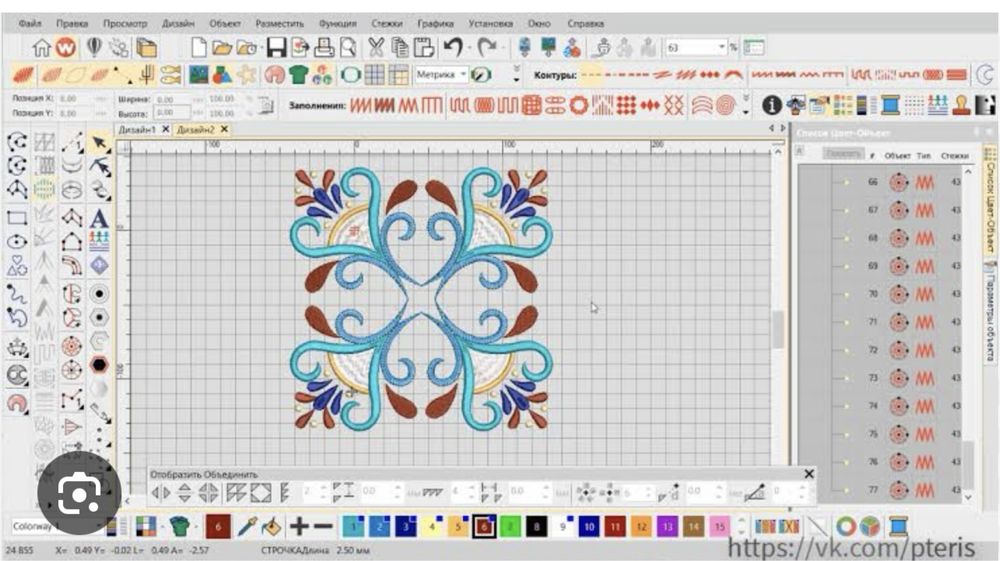Viewport: 1000px width, 561px height.
Task: Click the Home icon in the toolbar
Action: click(x=41, y=47)
